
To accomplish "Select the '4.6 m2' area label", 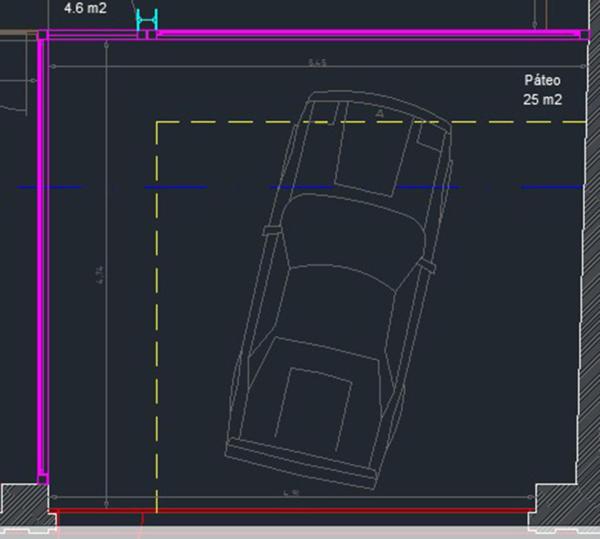I will (85, 8).
